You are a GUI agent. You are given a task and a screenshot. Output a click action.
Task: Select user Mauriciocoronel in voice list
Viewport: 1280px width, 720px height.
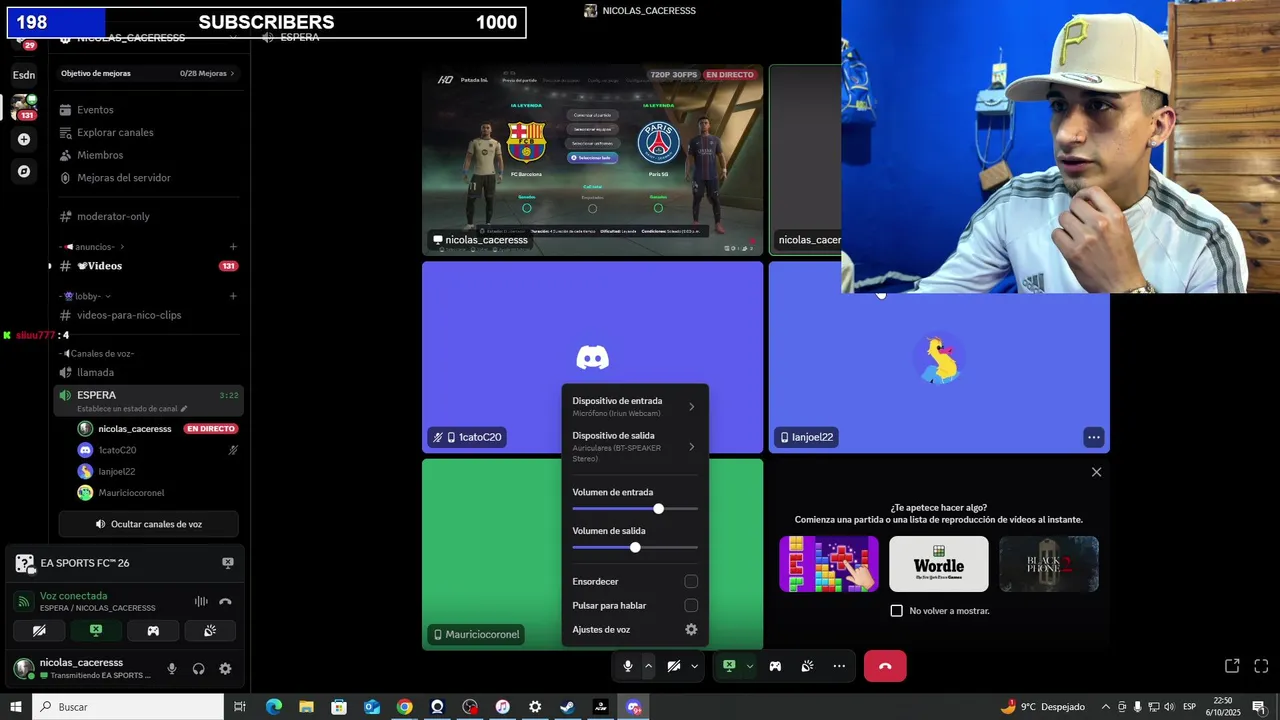point(148,493)
